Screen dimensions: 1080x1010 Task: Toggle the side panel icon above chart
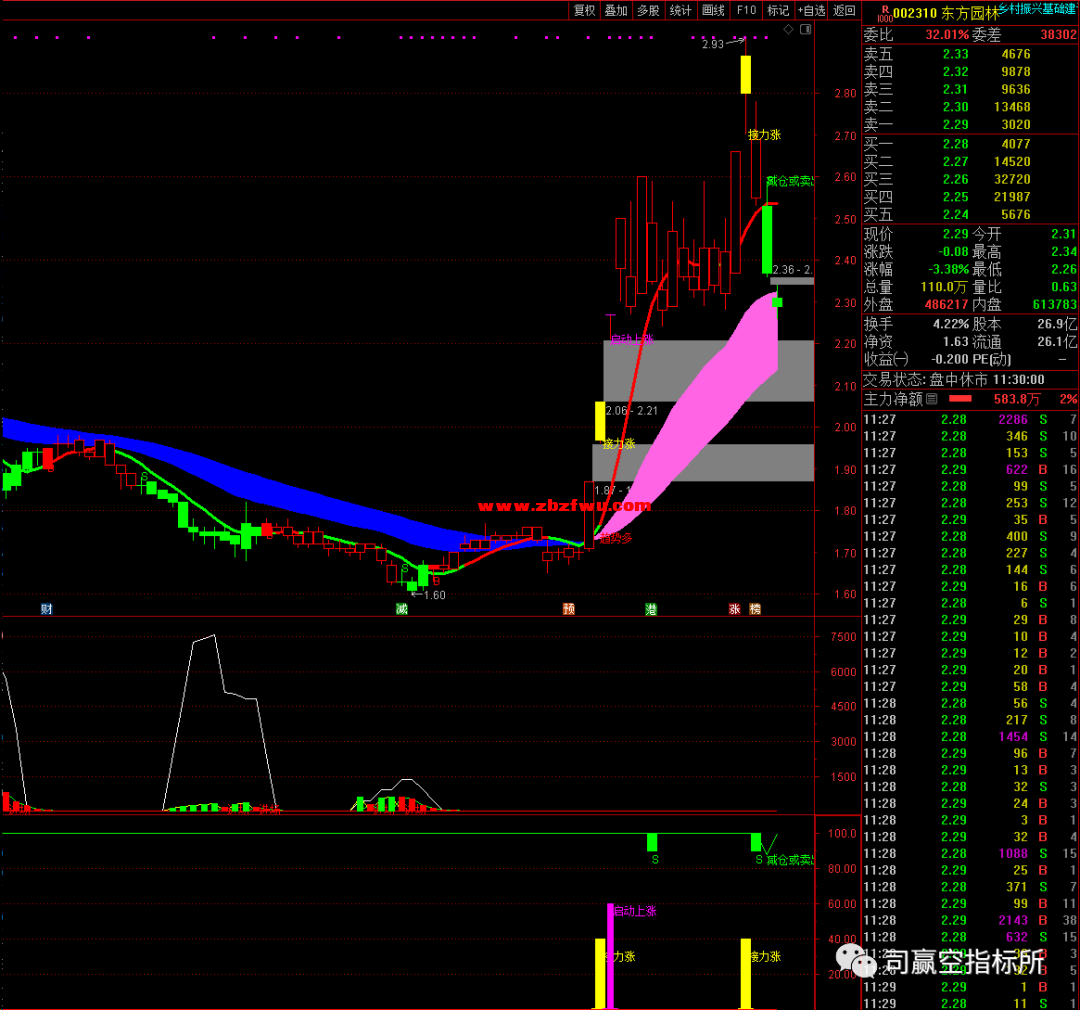point(805,29)
